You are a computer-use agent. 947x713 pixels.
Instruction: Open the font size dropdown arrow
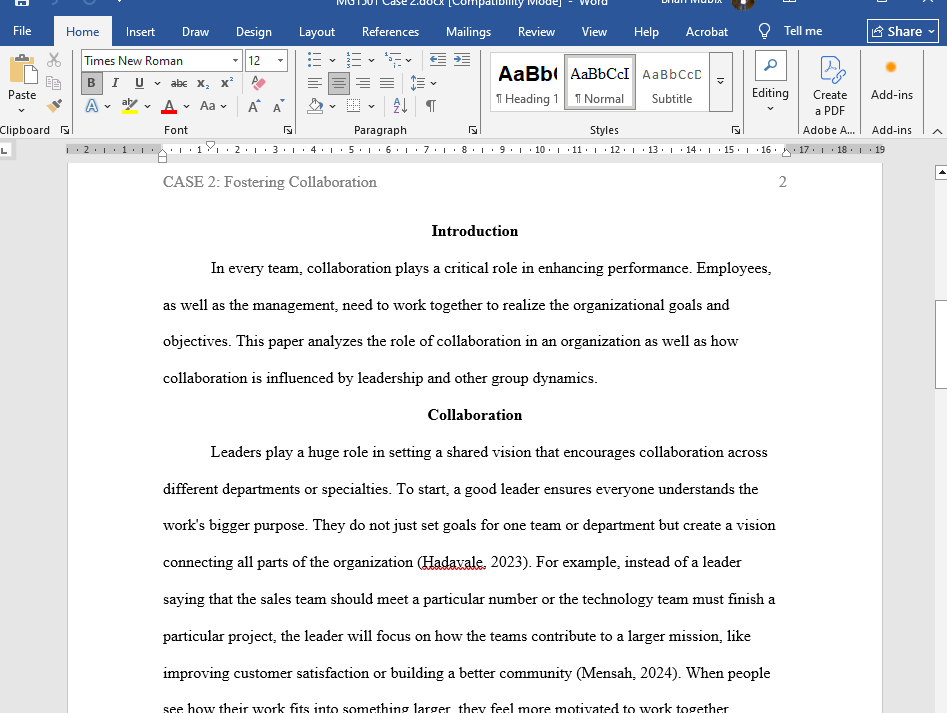(x=280, y=60)
